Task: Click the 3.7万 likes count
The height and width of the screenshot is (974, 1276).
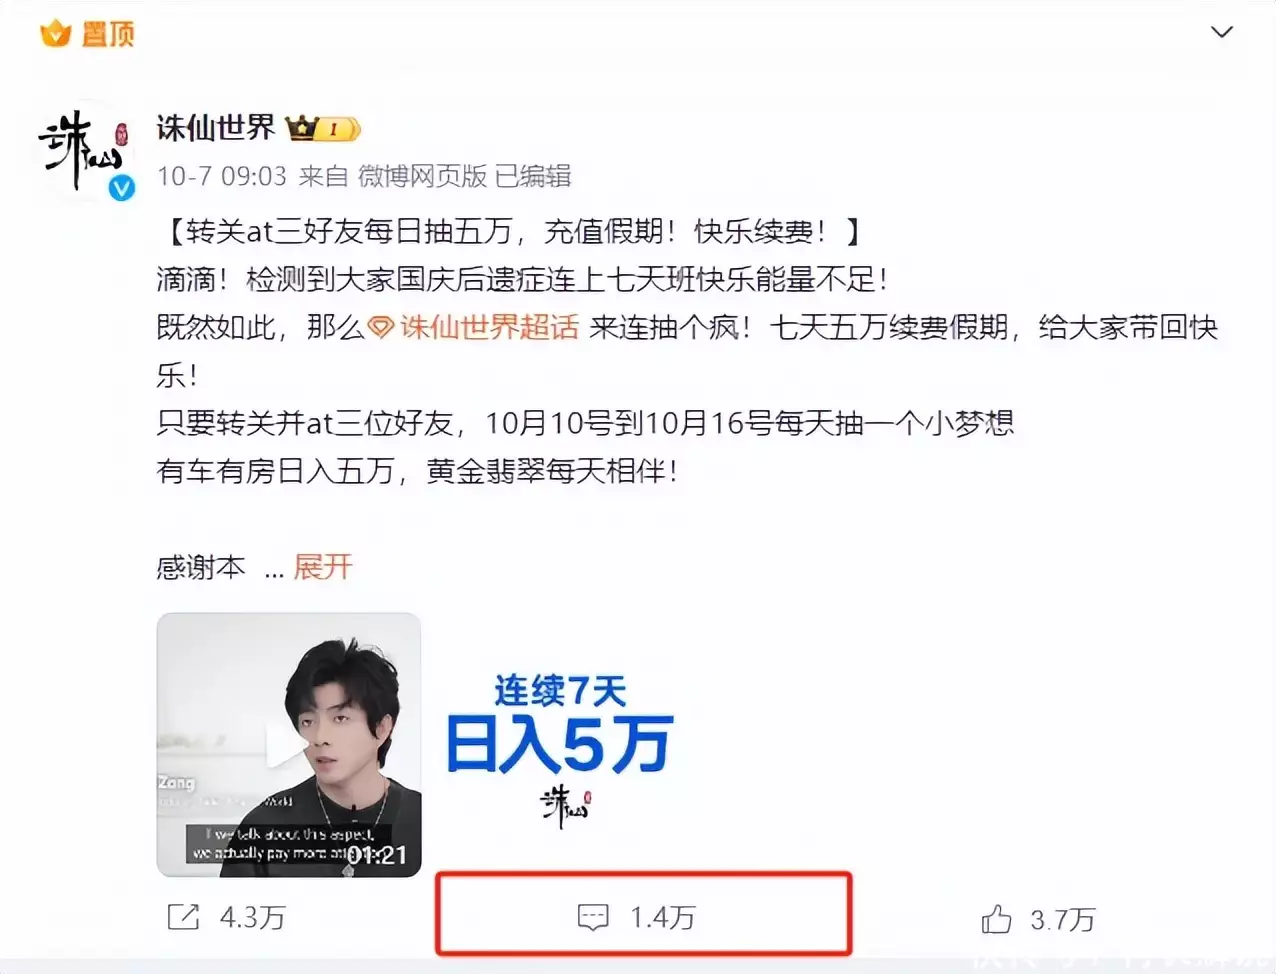Action: point(1063,919)
